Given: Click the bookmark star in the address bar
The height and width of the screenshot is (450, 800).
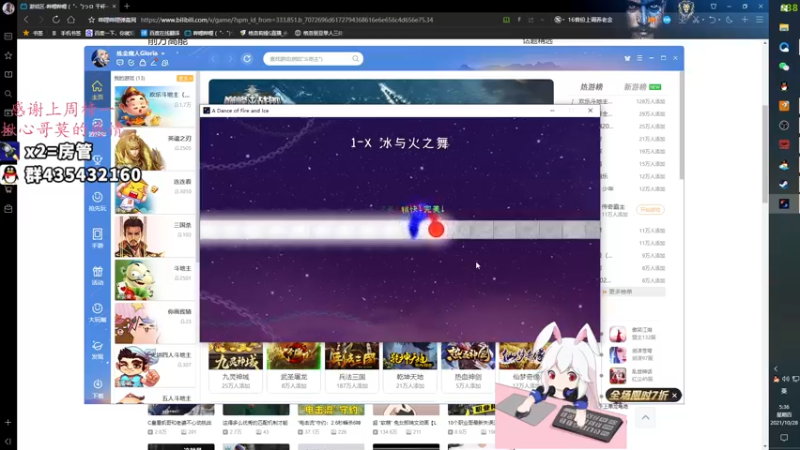Looking at the screenshot, I should (91, 20).
